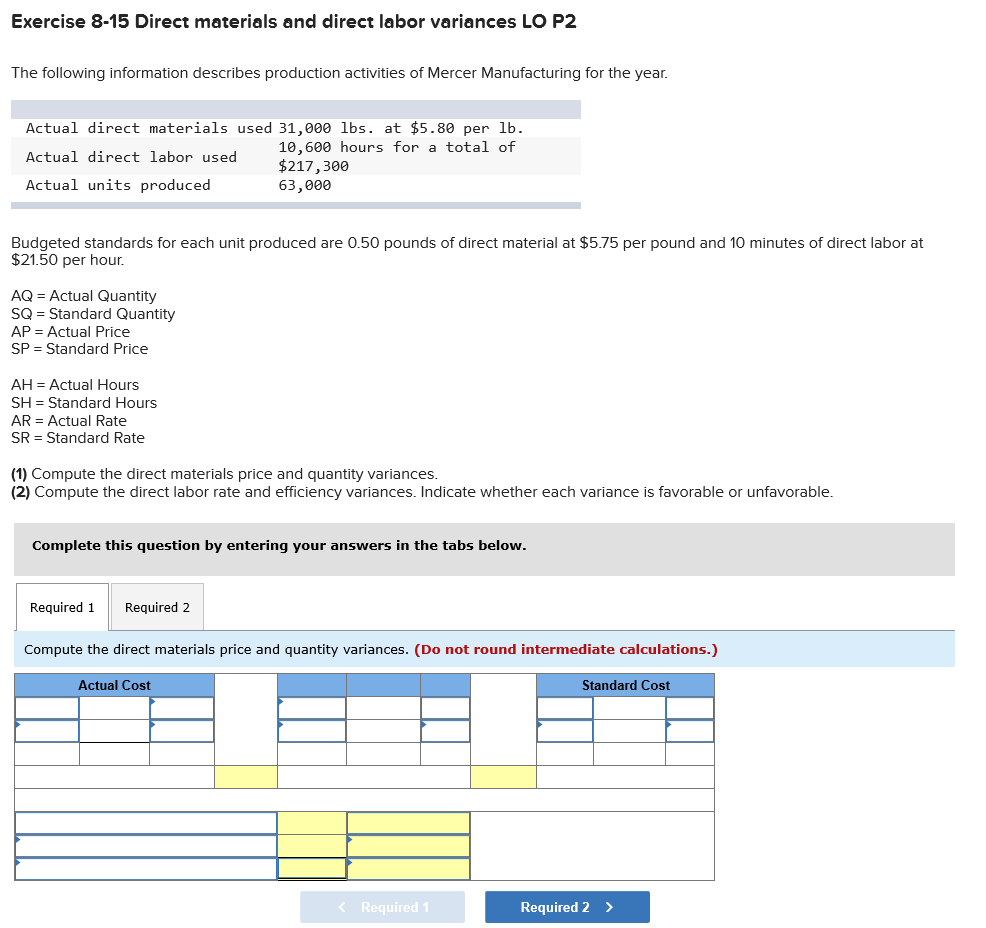Viewport: 986px width, 928px height.
Task: Click the 'Budgeted standards for each unit' paragraph
Action: point(467,251)
